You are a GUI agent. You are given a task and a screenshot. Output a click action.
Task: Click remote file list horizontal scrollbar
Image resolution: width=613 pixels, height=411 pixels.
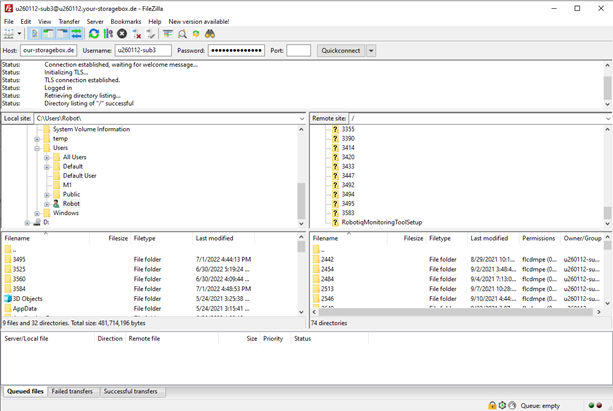[x=456, y=312]
